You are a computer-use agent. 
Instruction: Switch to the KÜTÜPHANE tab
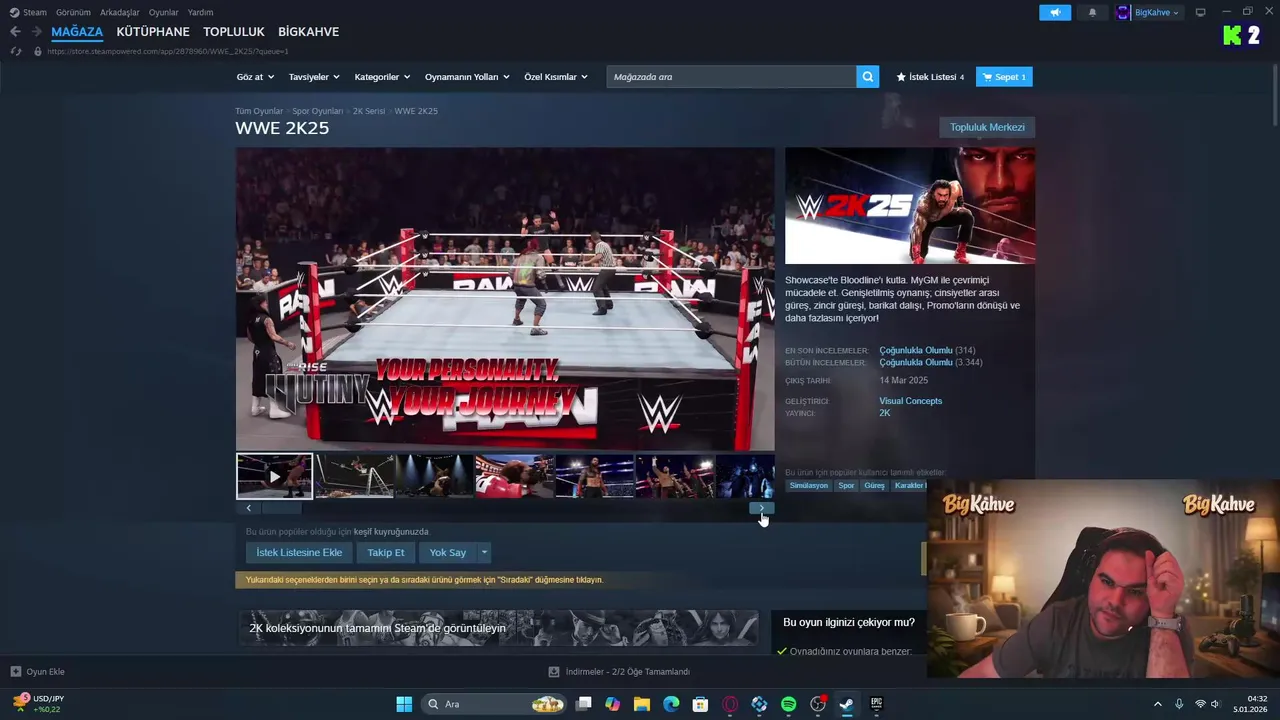153,32
